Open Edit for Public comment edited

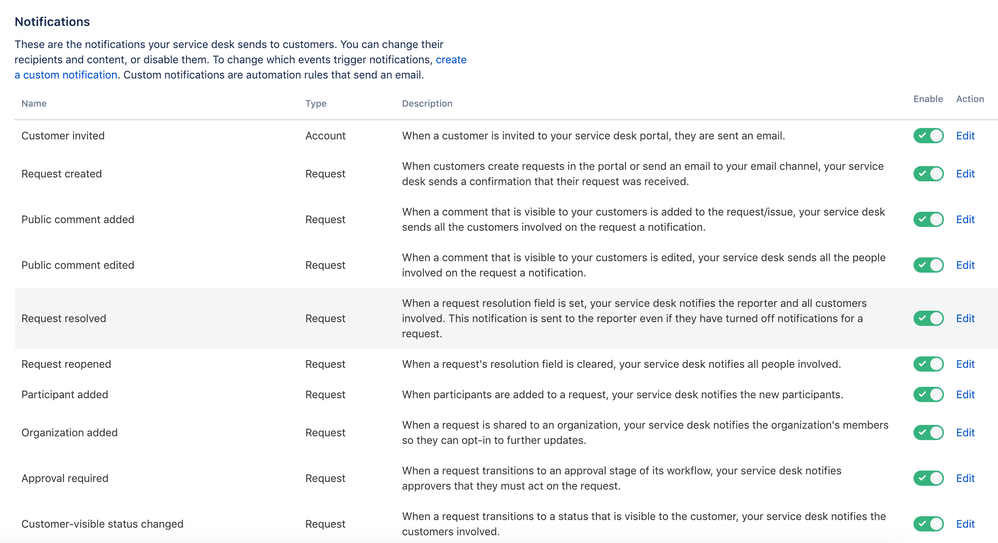(x=965, y=265)
